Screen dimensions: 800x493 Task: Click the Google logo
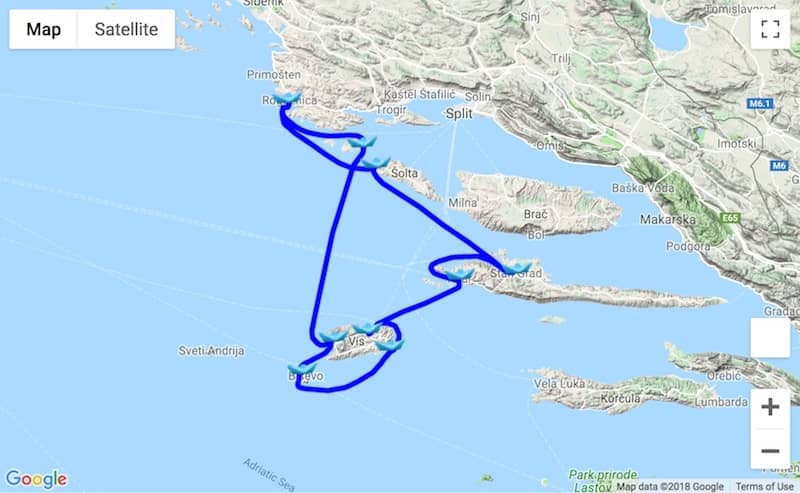point(36,479)
